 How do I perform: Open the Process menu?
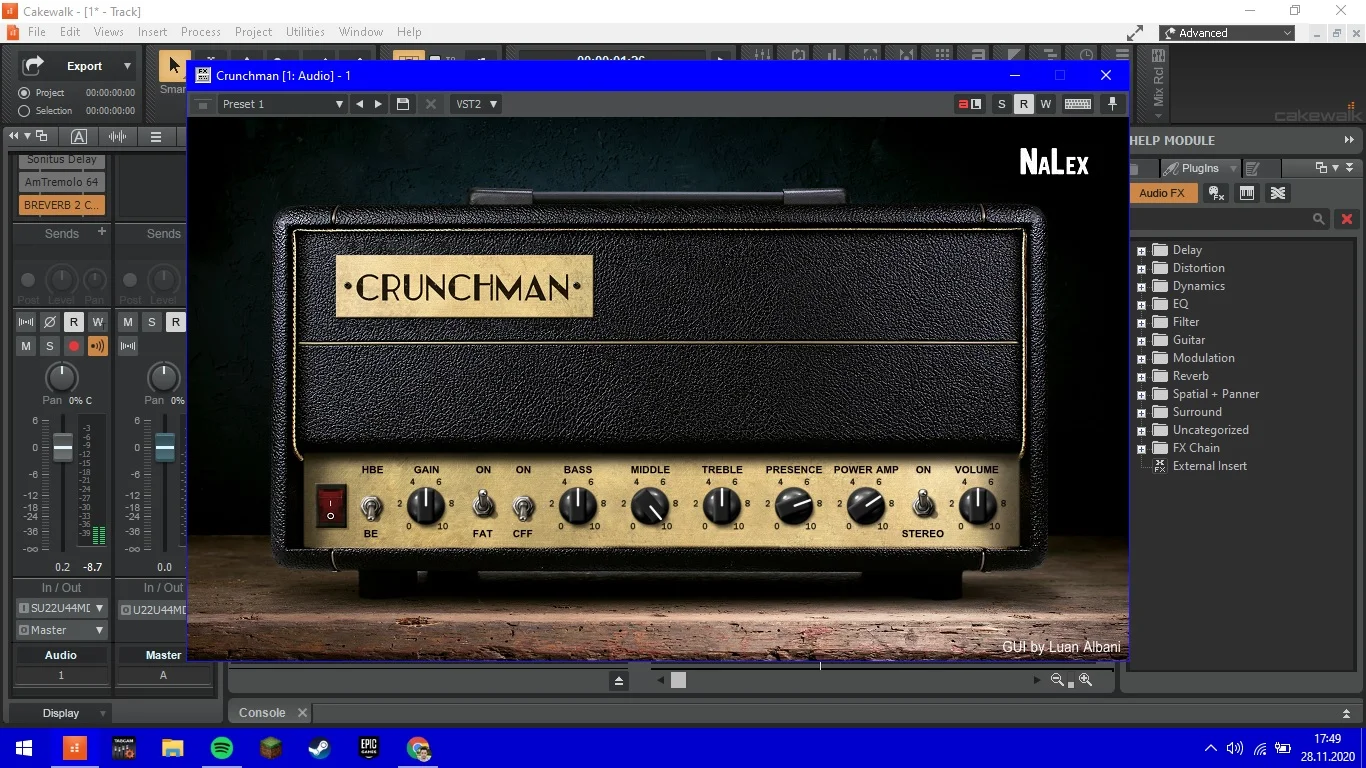point(200,32)
